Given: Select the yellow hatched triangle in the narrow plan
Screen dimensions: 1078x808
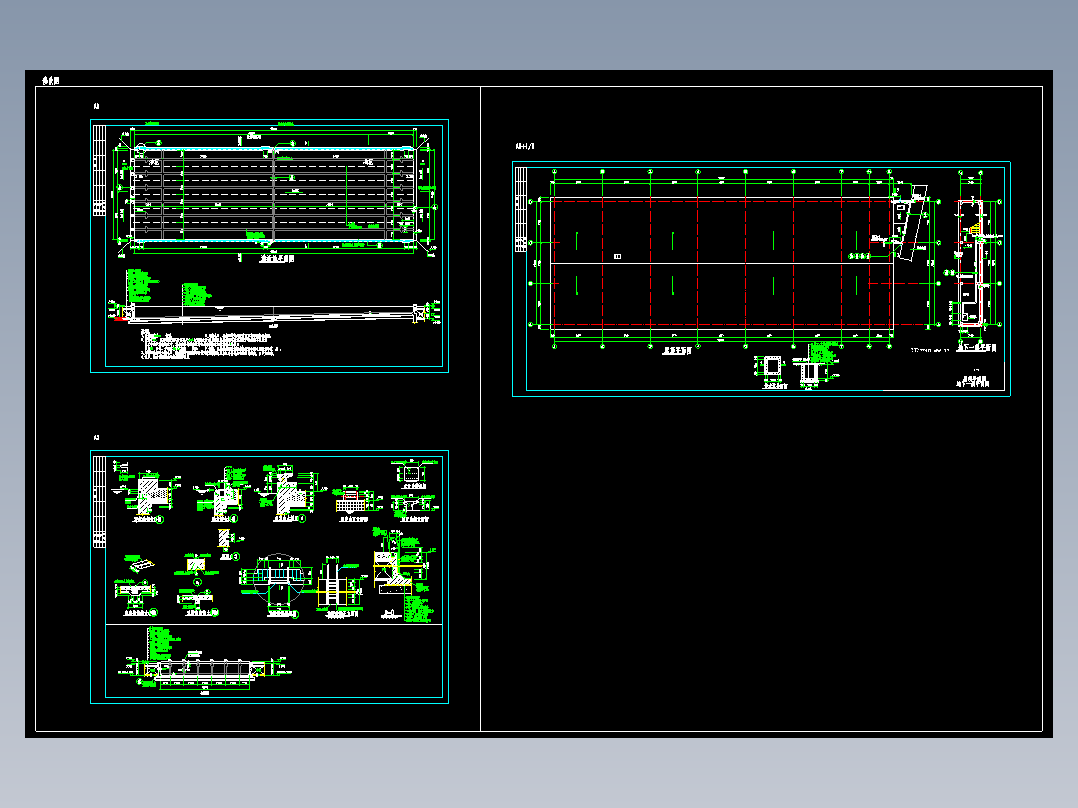Looking at the screenshot, I should point(974,226).
